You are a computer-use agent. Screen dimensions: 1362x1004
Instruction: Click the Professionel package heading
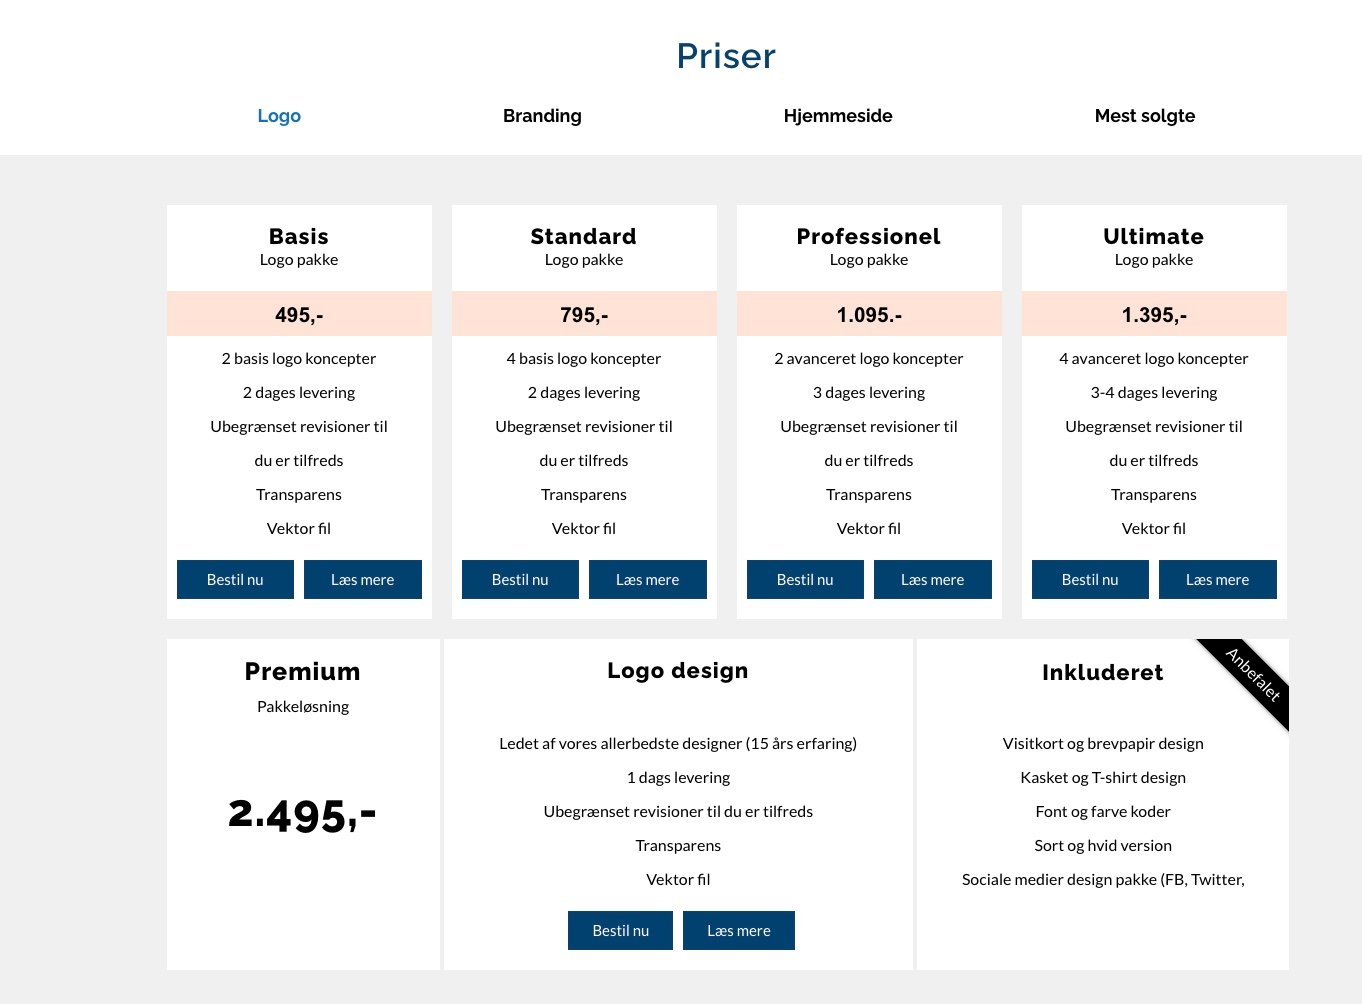click(868, 237)
